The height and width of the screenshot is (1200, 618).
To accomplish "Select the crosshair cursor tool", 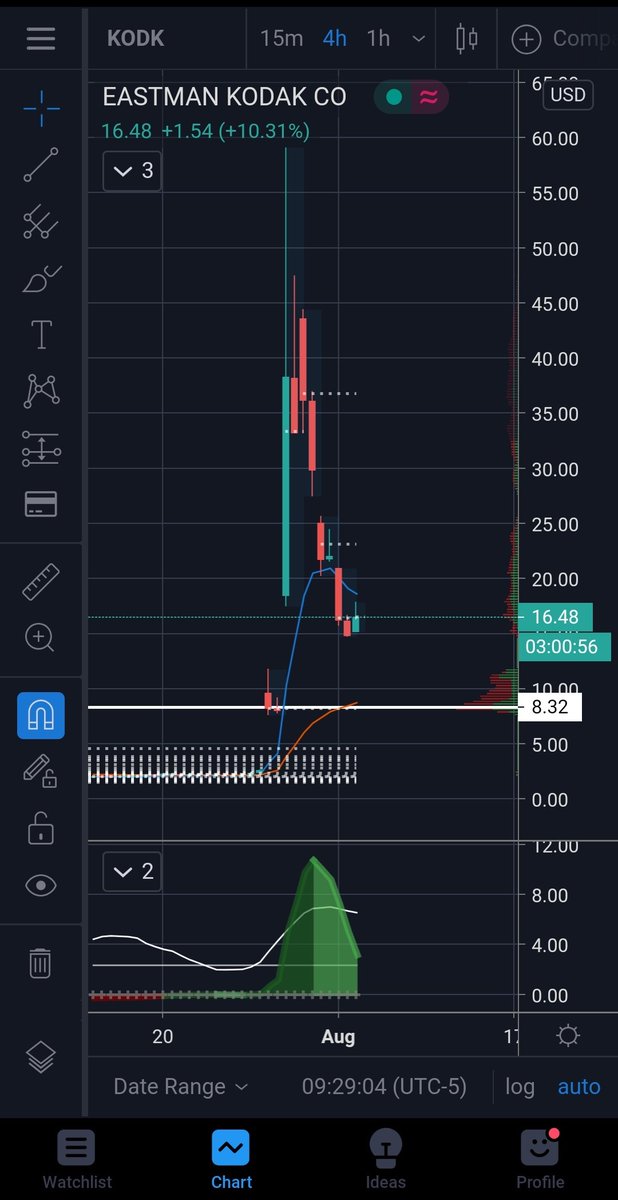I will (x=41, y=107).
